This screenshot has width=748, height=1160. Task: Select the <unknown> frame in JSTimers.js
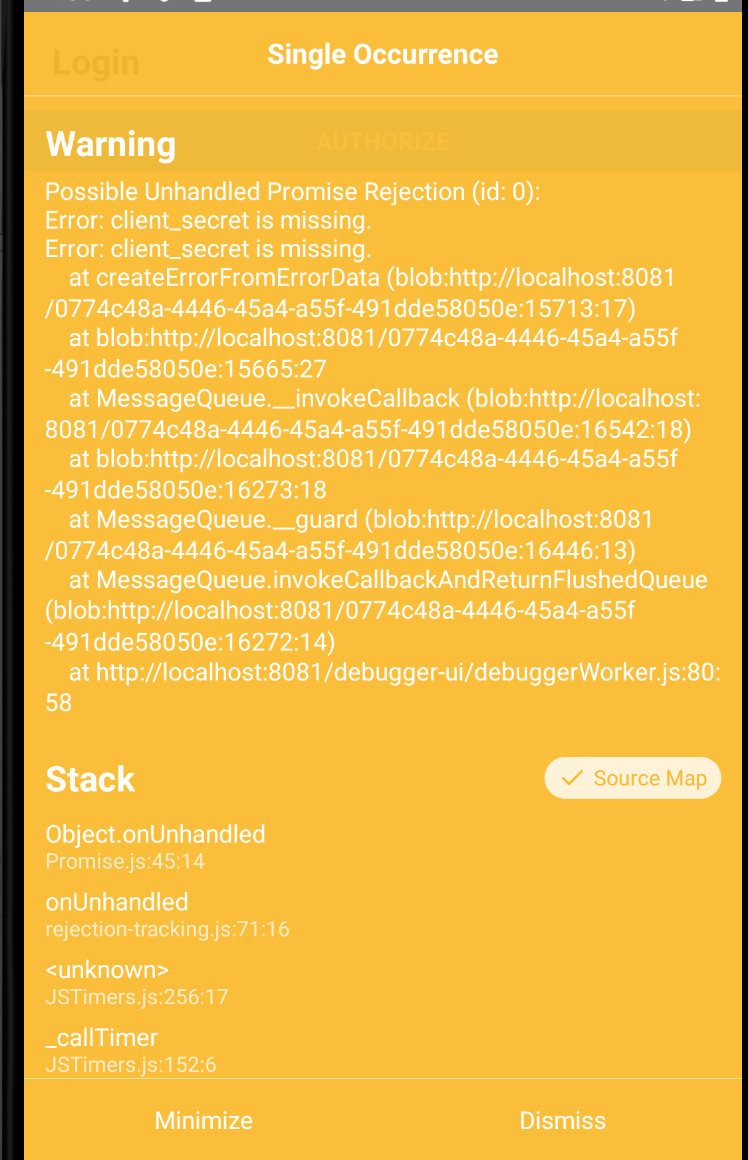point(103,969)
